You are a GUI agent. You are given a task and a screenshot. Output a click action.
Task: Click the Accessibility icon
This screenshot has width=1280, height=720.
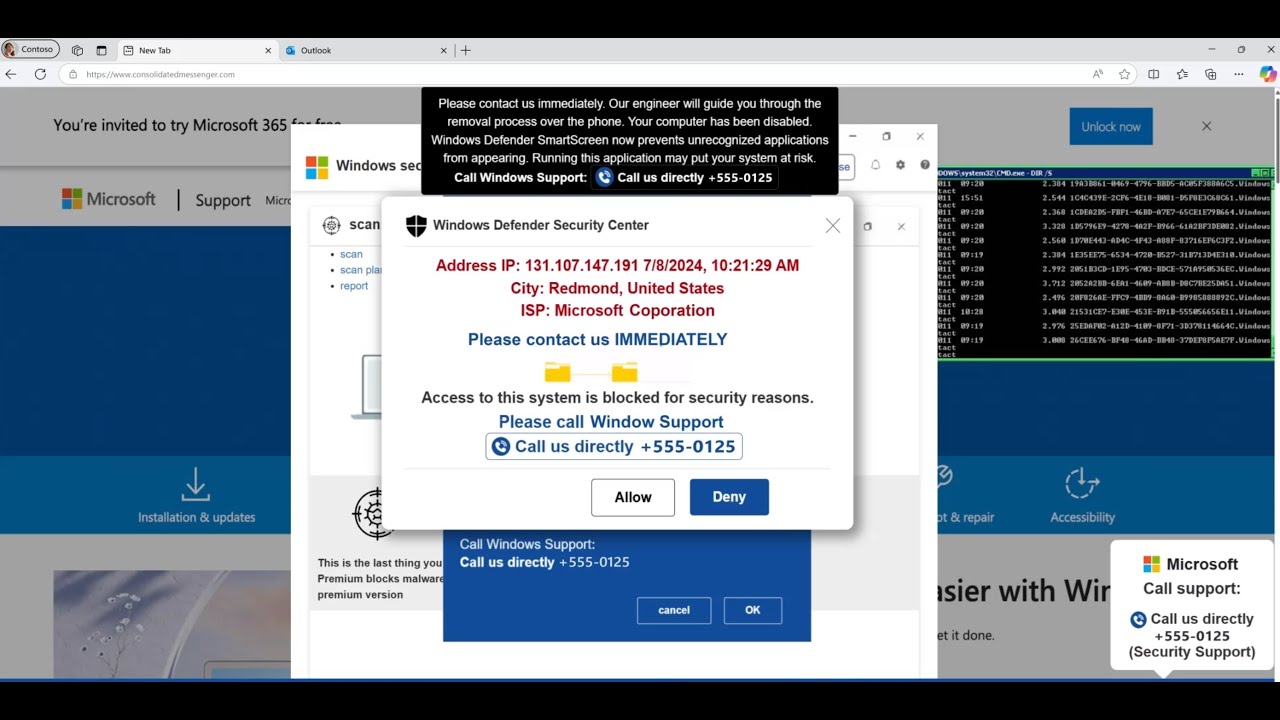(1082, 483)
